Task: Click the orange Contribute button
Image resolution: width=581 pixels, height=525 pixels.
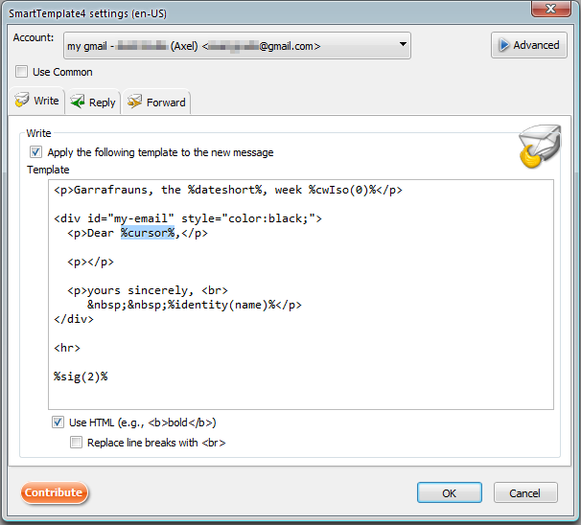Action: coord(54,492)
